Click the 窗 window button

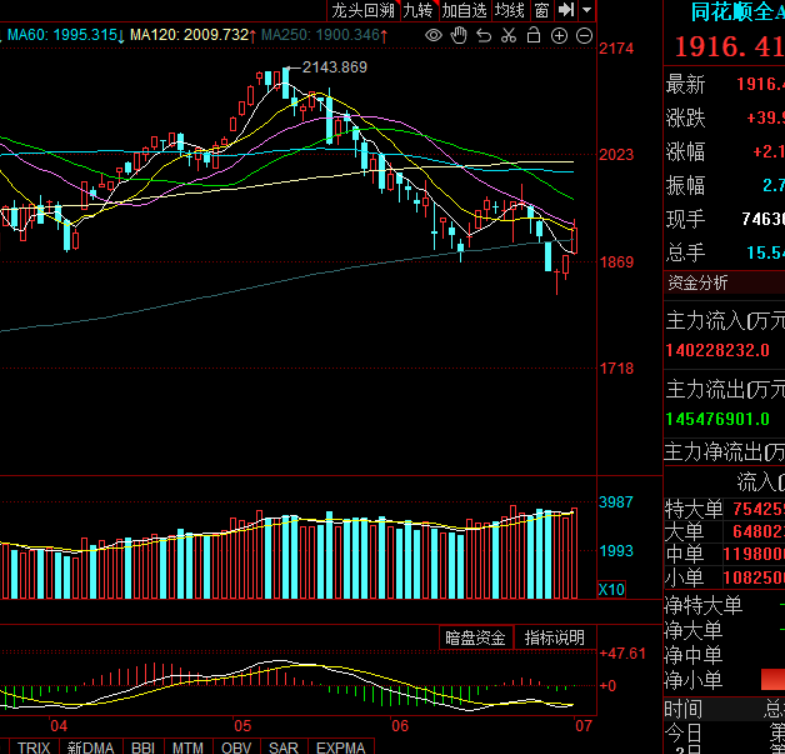541,10
